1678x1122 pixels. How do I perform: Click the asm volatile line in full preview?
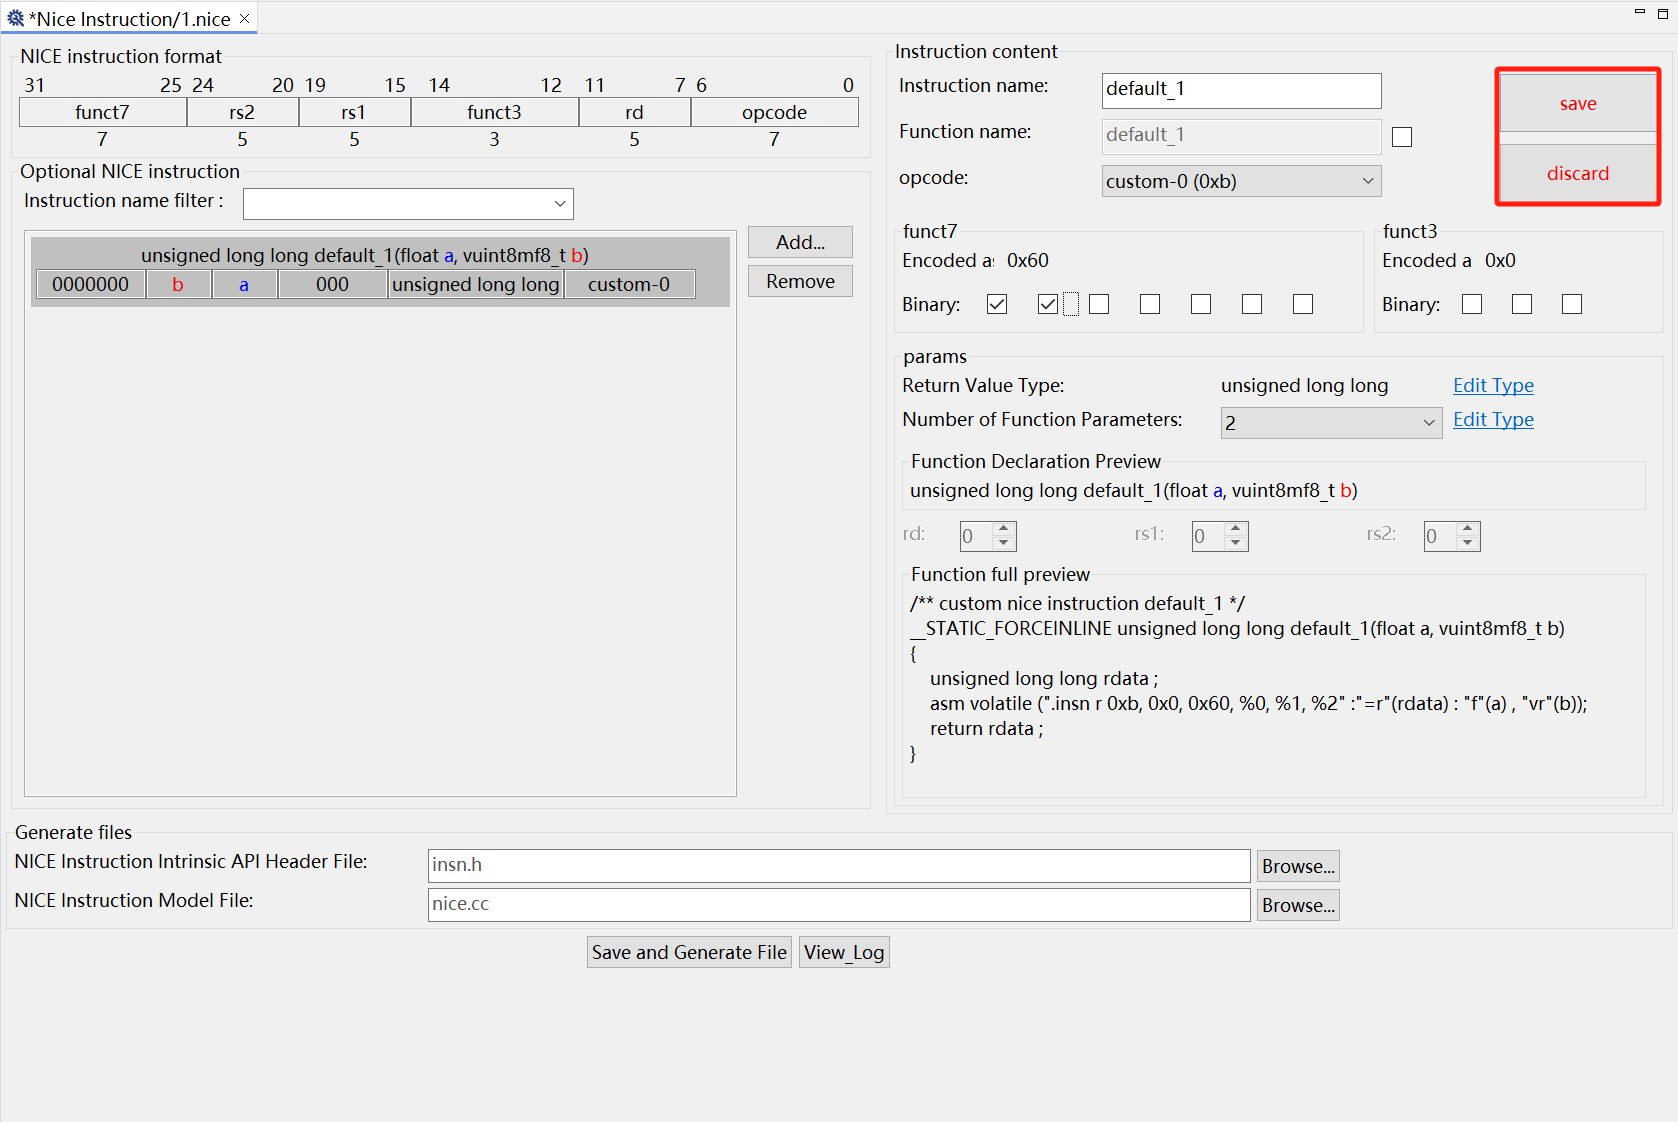pos(1258,703)
